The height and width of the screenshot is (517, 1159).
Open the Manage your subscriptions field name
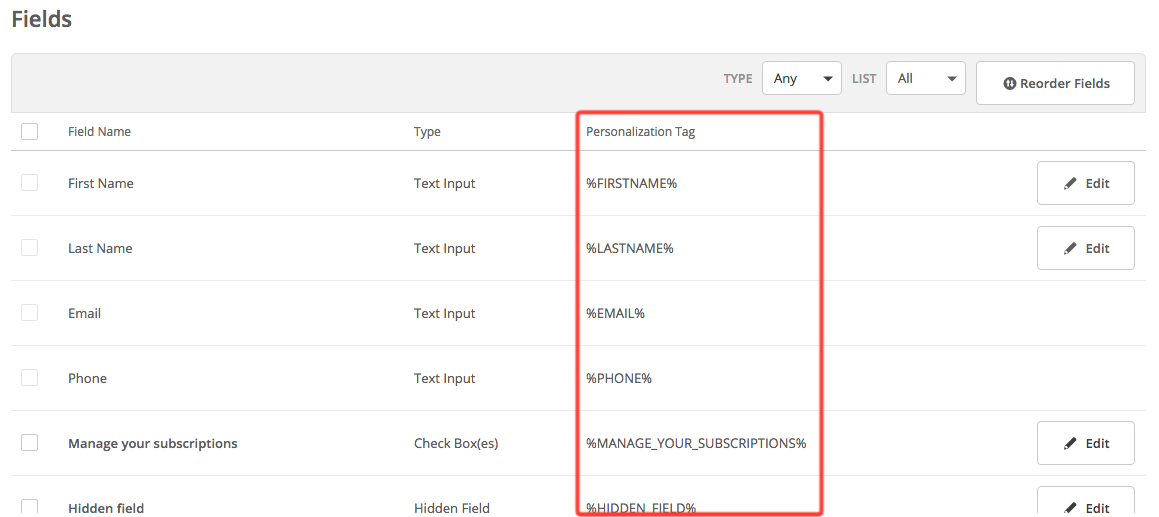pyautogui.click(x=152, y=443)
